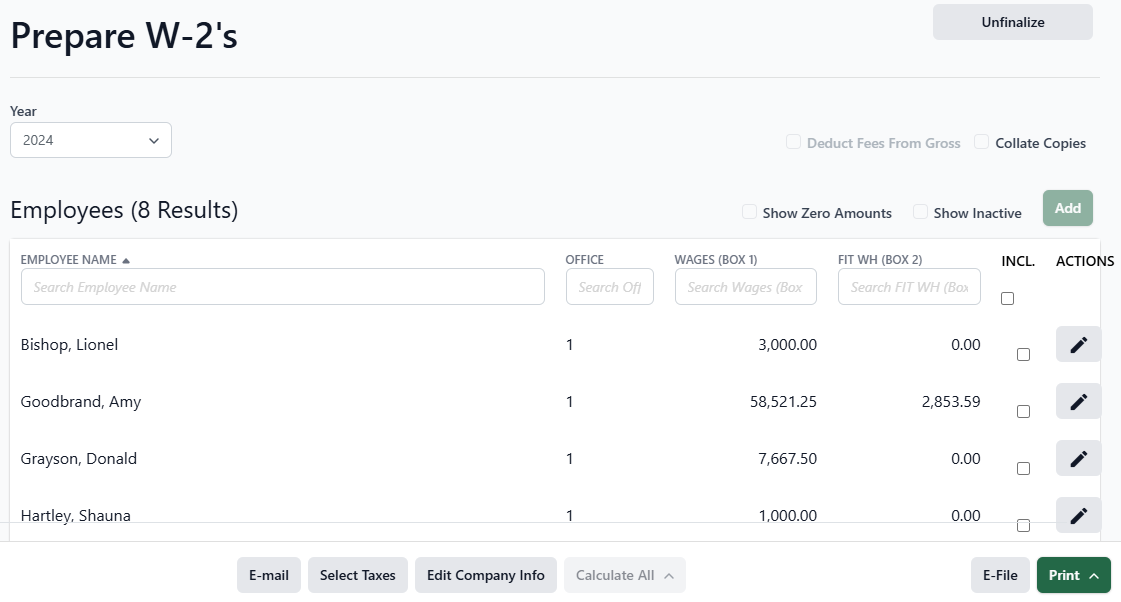1121x602 pixels.
Task: Click pencil icon for Amy Goodbrand
Action: pos(1078,402)
